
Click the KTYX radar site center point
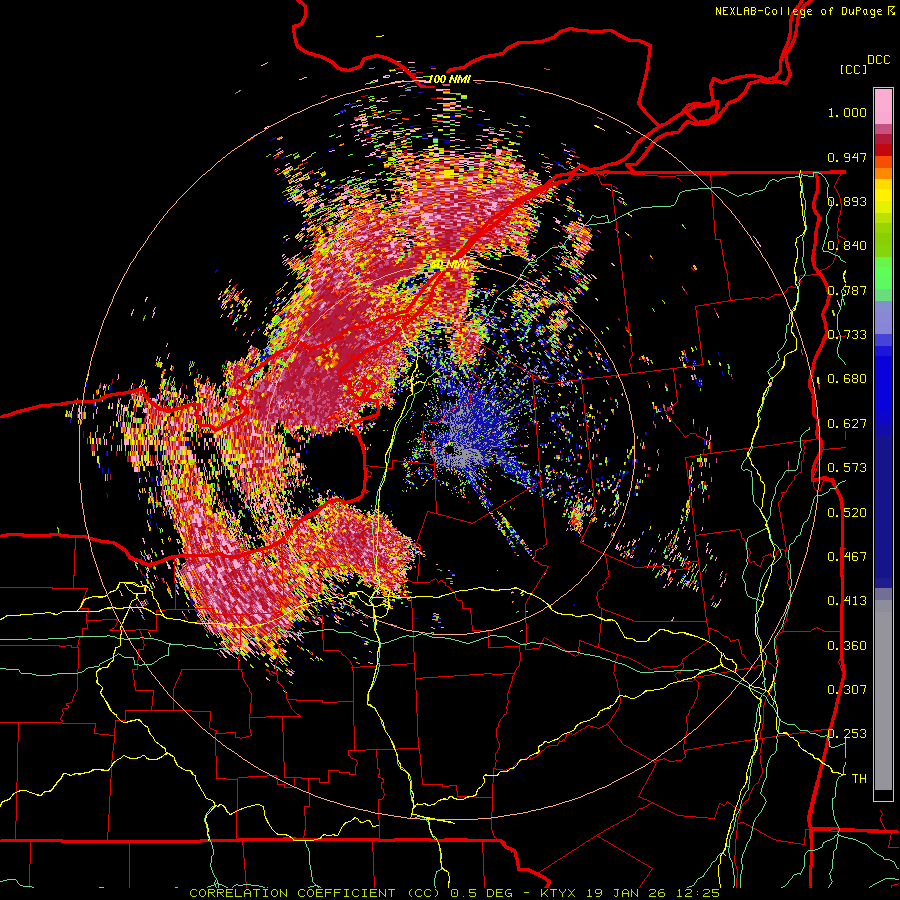coord(449,449)
